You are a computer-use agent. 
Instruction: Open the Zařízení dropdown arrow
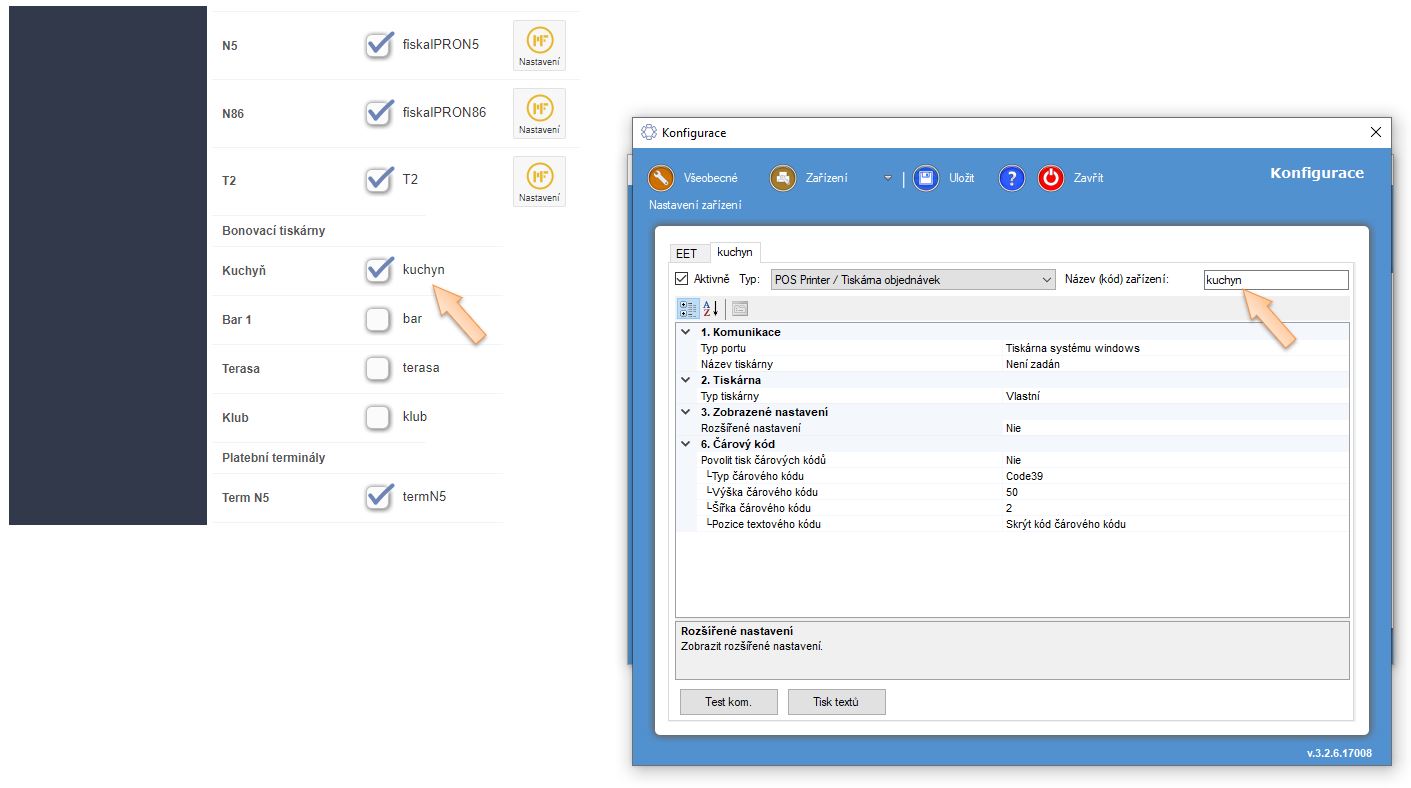tap(887, 179)
